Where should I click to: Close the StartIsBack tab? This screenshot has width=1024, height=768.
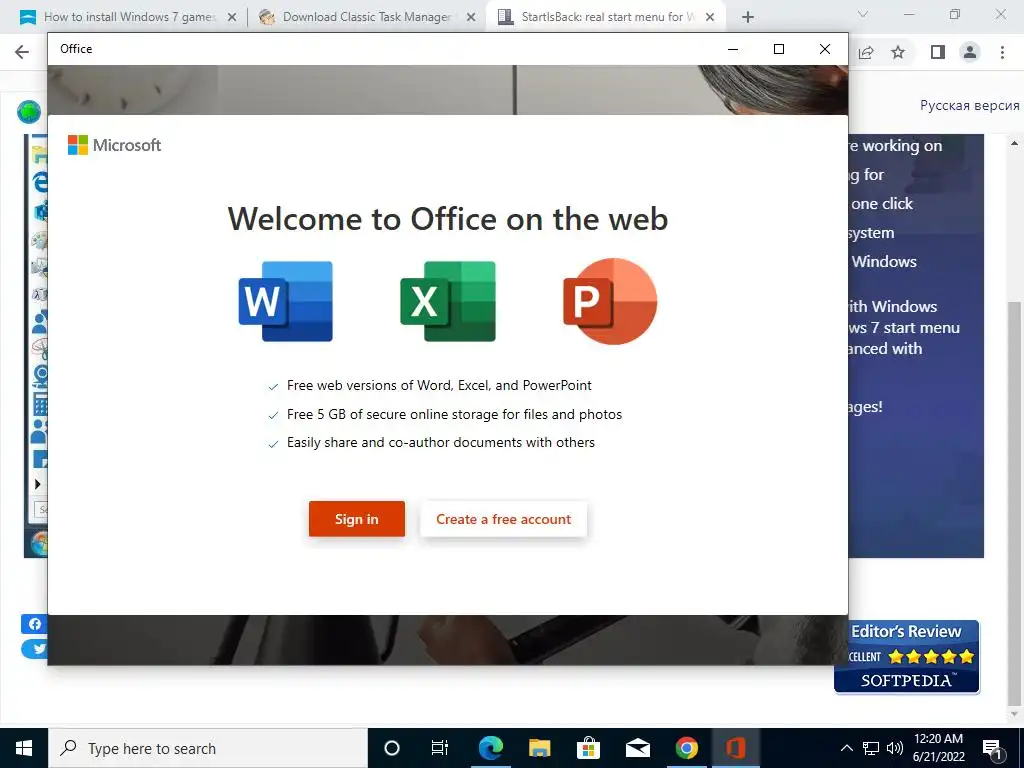pyautogui.click(x=710, y=18)
